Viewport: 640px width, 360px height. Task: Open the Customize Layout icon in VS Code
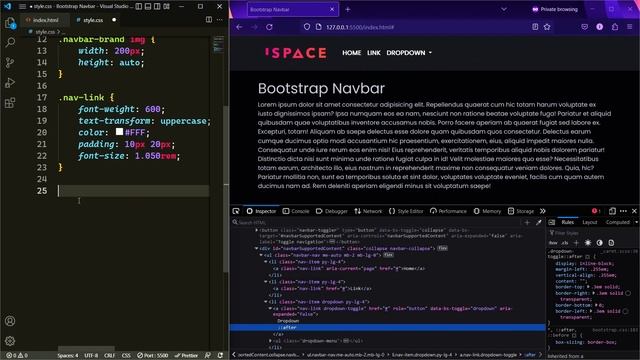167,7
